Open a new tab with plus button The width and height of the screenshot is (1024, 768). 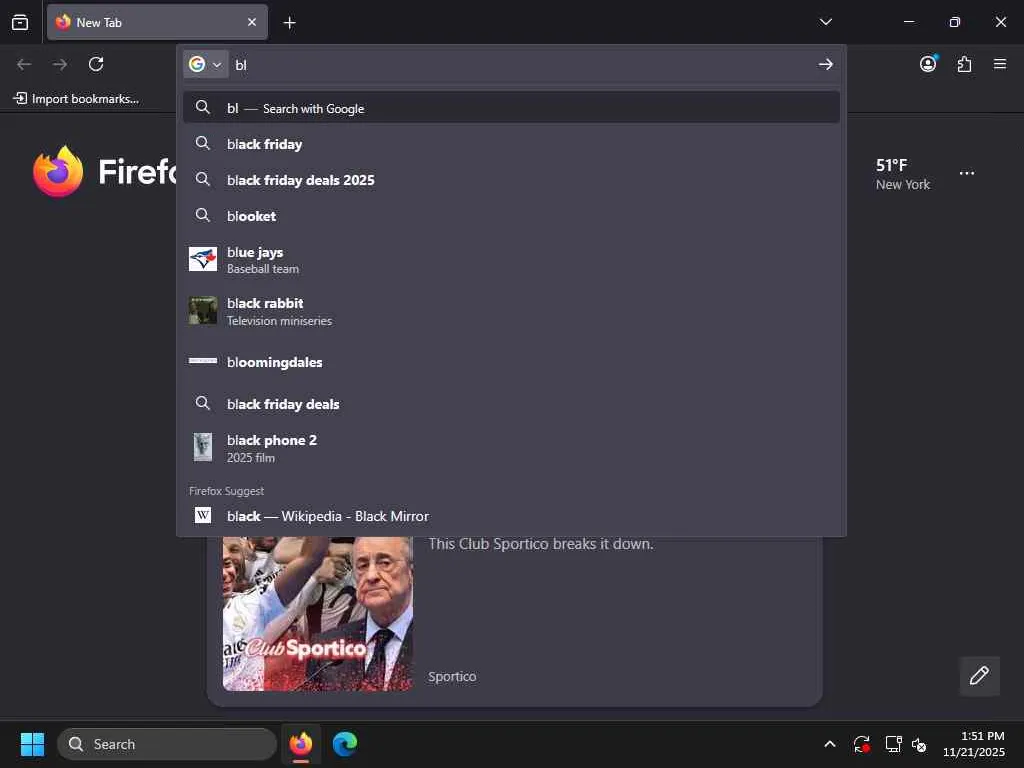pos(289,23)
